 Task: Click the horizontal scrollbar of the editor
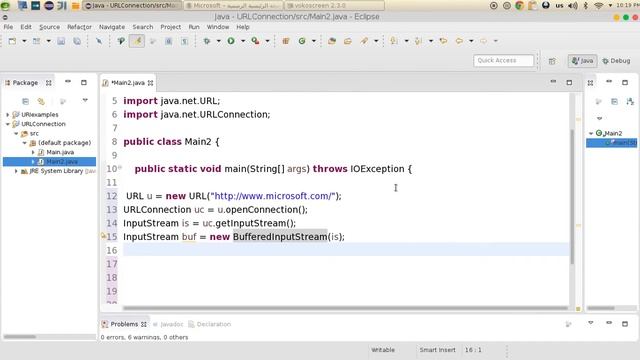(345, 308)
